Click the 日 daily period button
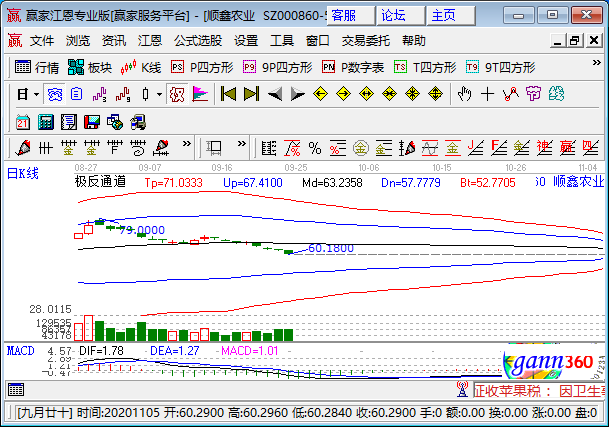609x427 pixels. point(23,94)
